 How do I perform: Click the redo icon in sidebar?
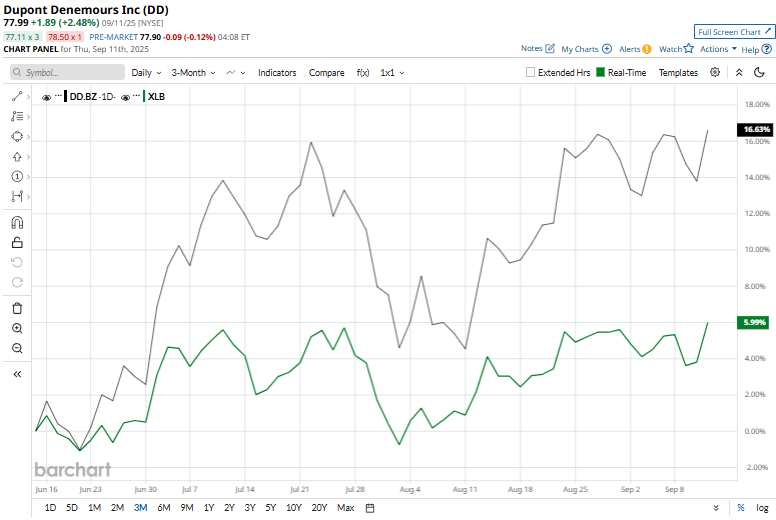point(17,283)
